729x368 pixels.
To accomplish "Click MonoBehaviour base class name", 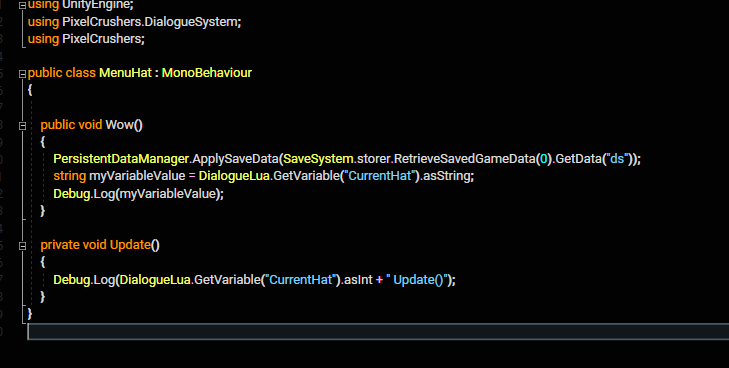I will tap(206, 73).
